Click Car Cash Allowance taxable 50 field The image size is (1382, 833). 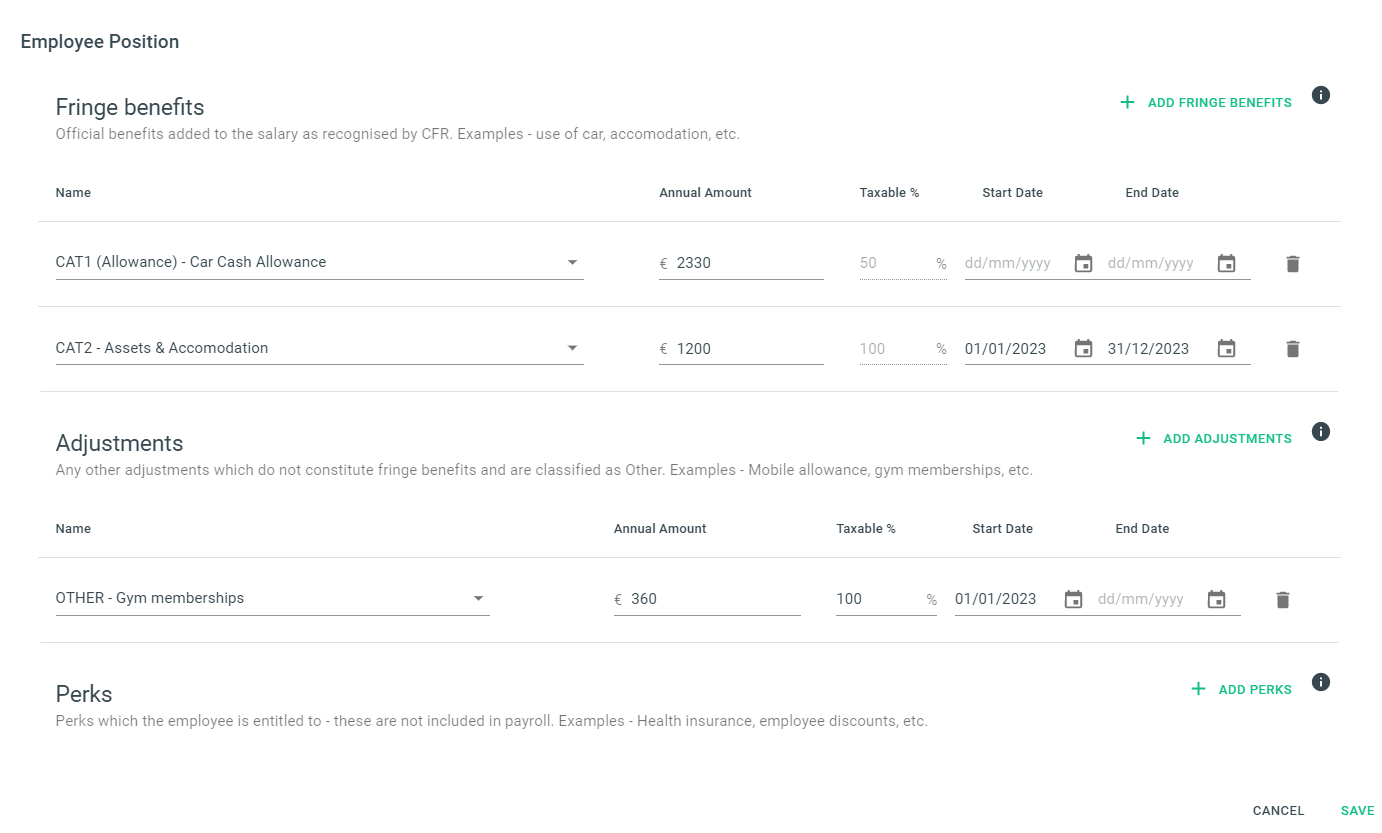pos(903,263)
